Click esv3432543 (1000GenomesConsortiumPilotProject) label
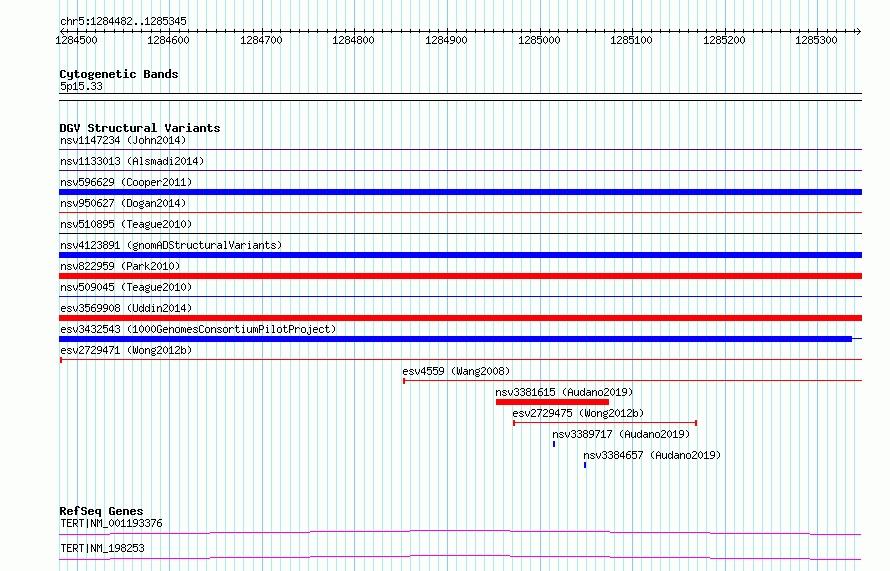Screen dimensions: 890x571 pos(198,329)
